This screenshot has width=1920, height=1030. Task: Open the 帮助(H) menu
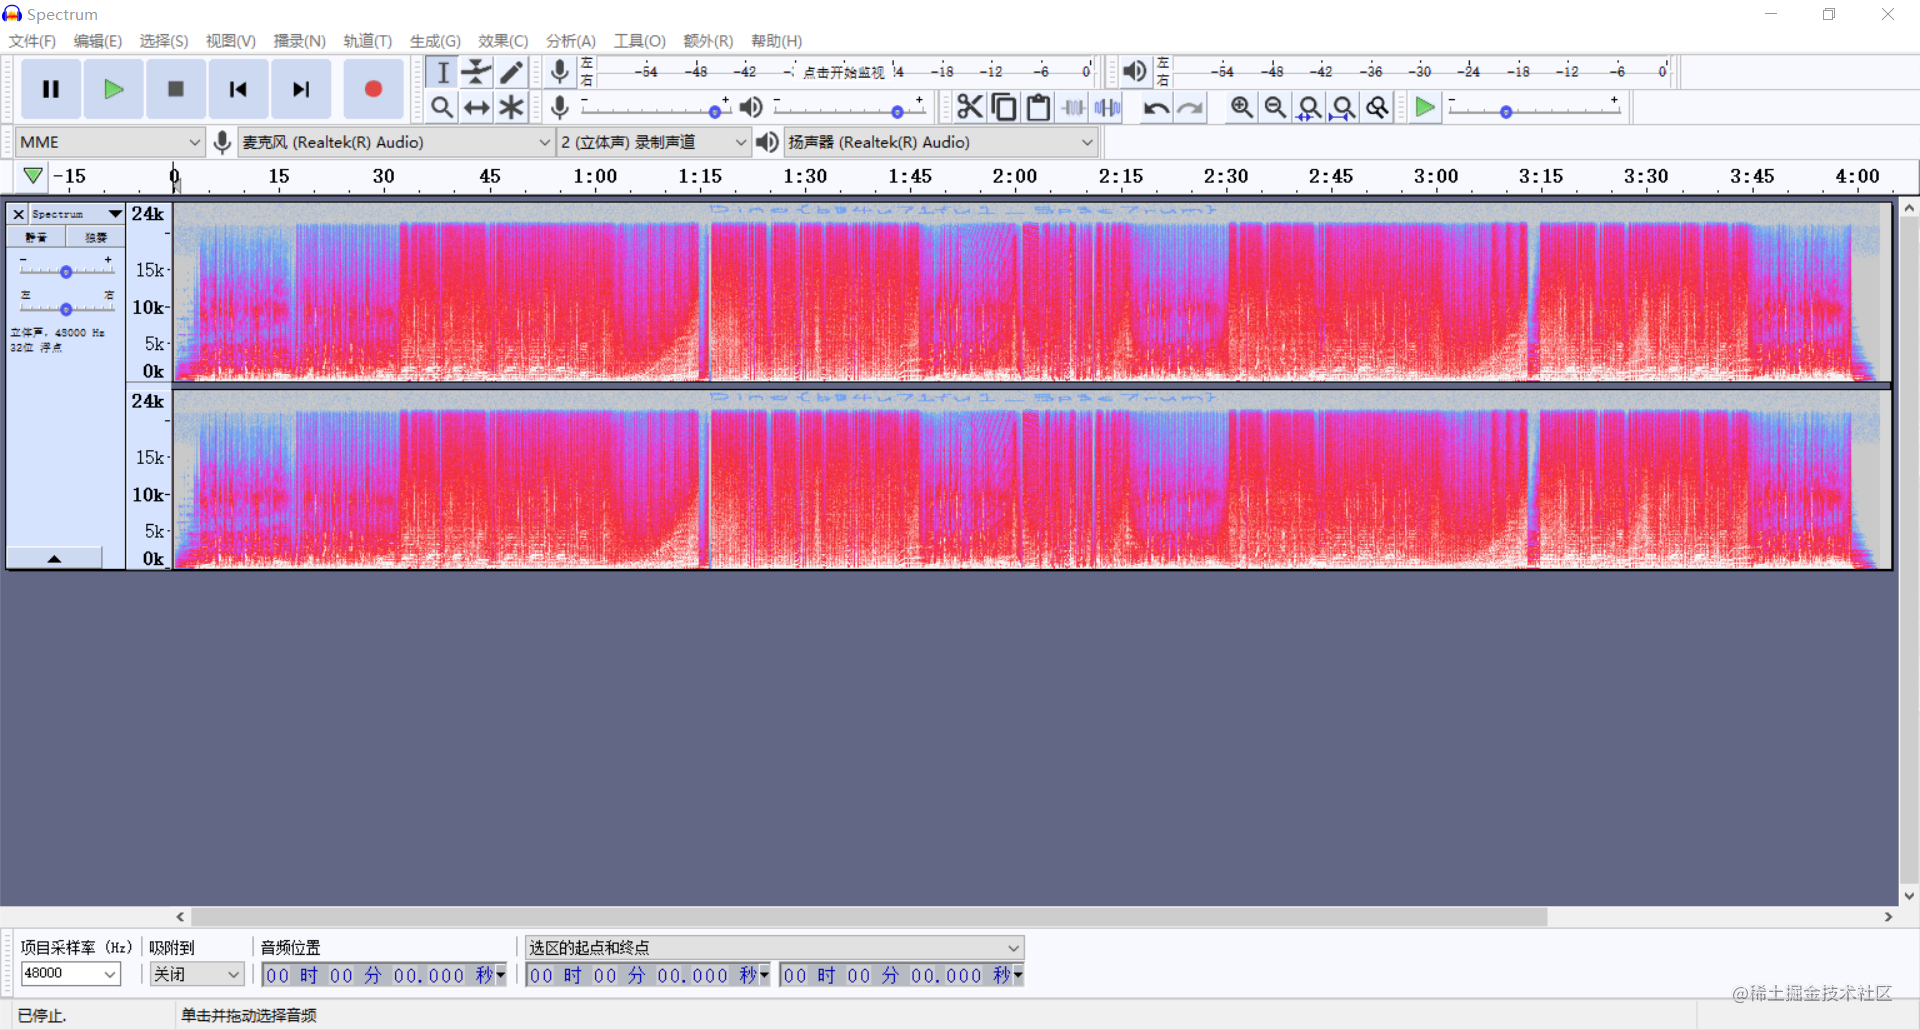pyautogui.click(x=776, y=41)
